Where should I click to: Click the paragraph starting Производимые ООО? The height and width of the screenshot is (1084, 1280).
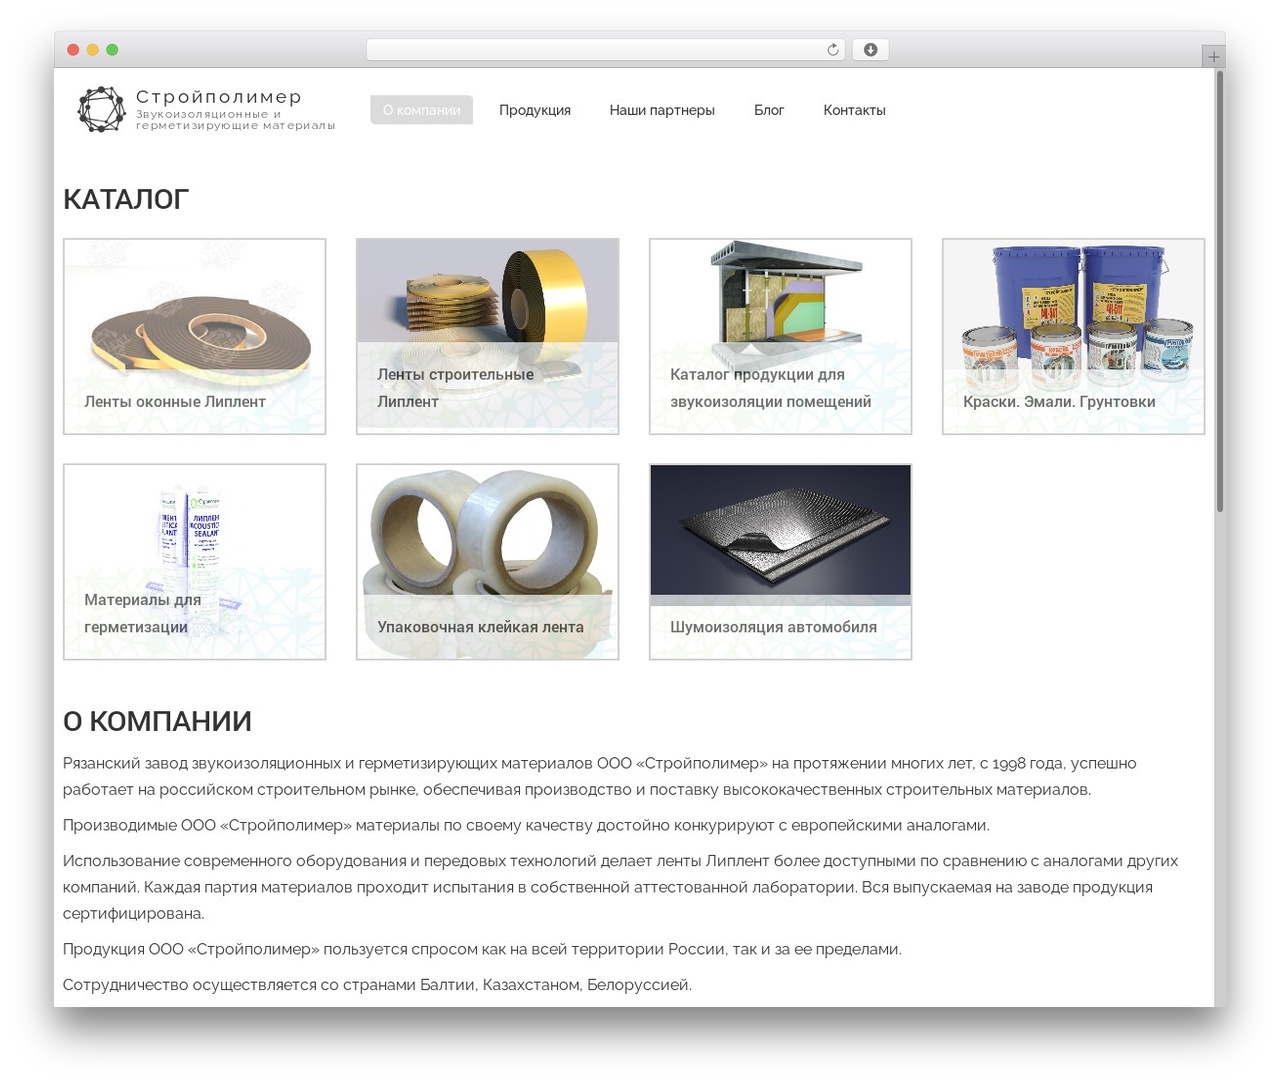526,825
